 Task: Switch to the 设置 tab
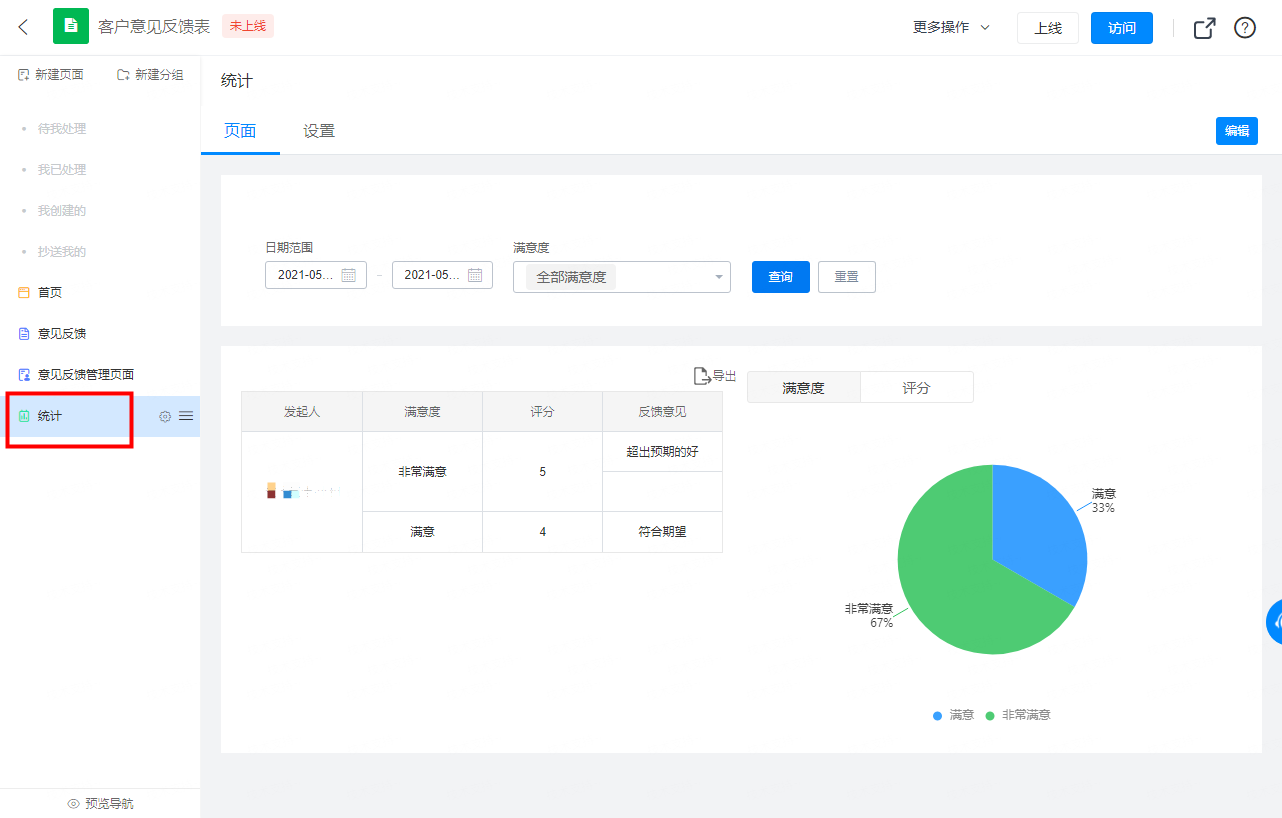319,131
